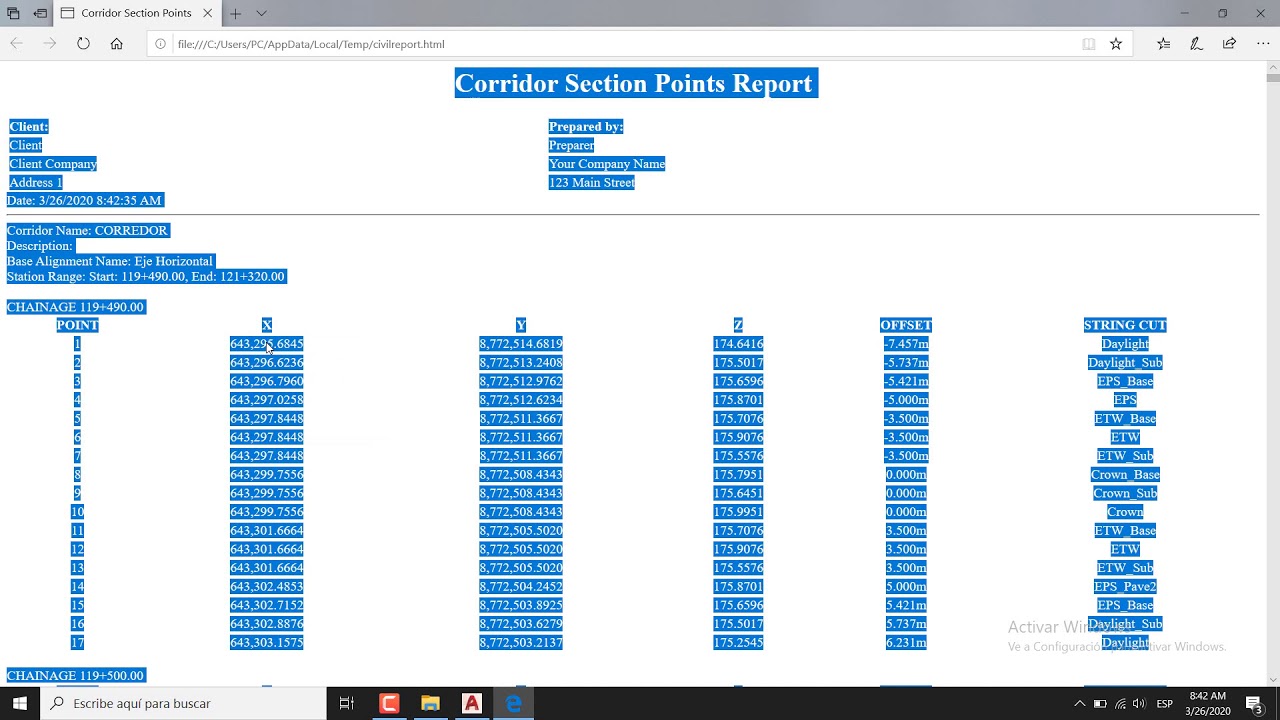1280x720 pixels.
Task: Open Edge Settings and more menu
Action: point(1261,44)
